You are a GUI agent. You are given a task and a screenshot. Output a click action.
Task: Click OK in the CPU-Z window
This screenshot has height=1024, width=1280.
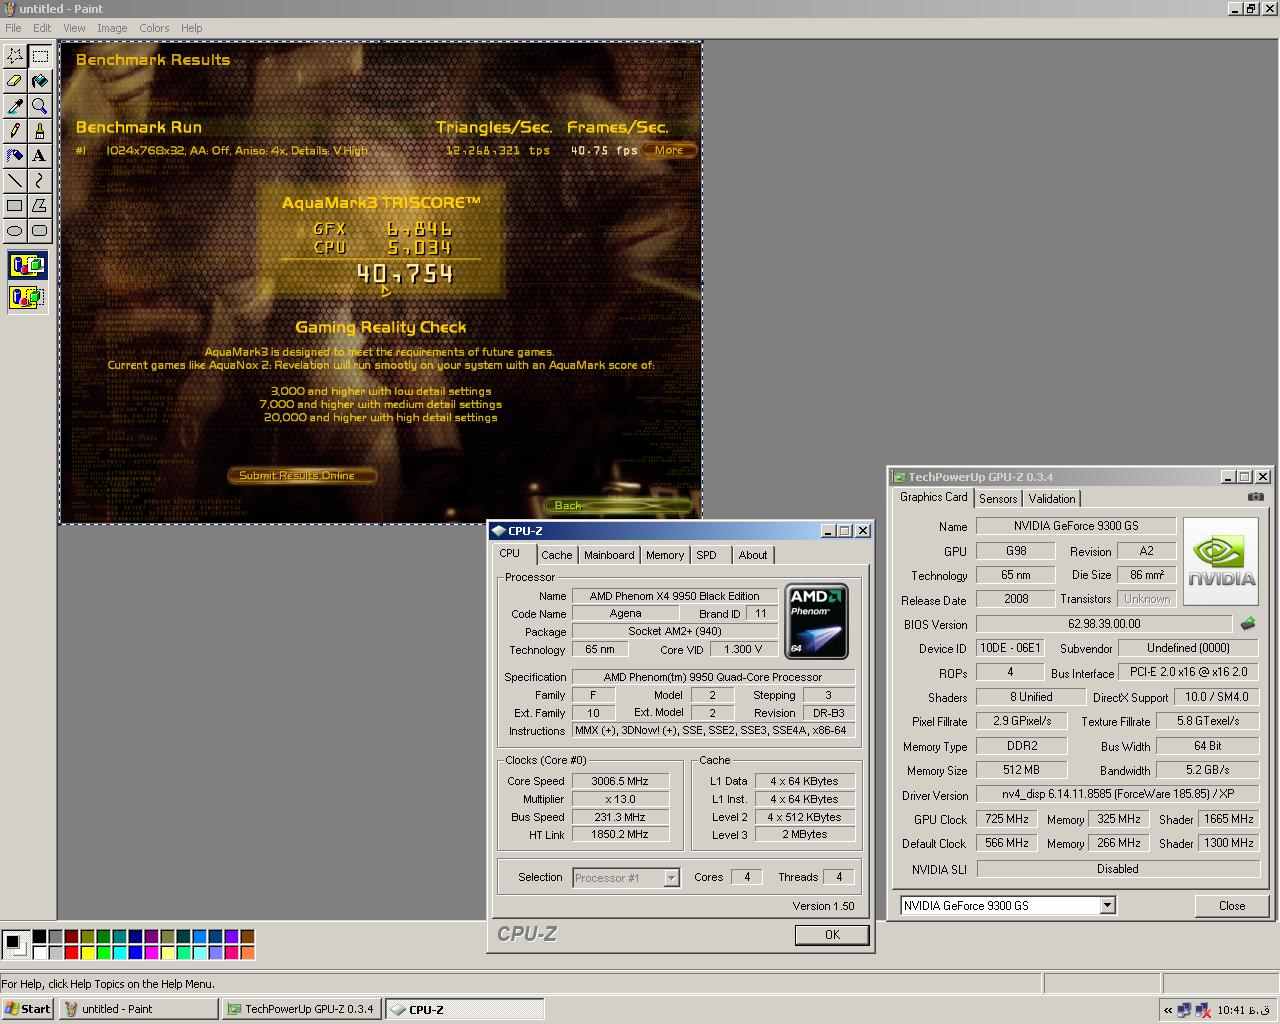(832, 934)
